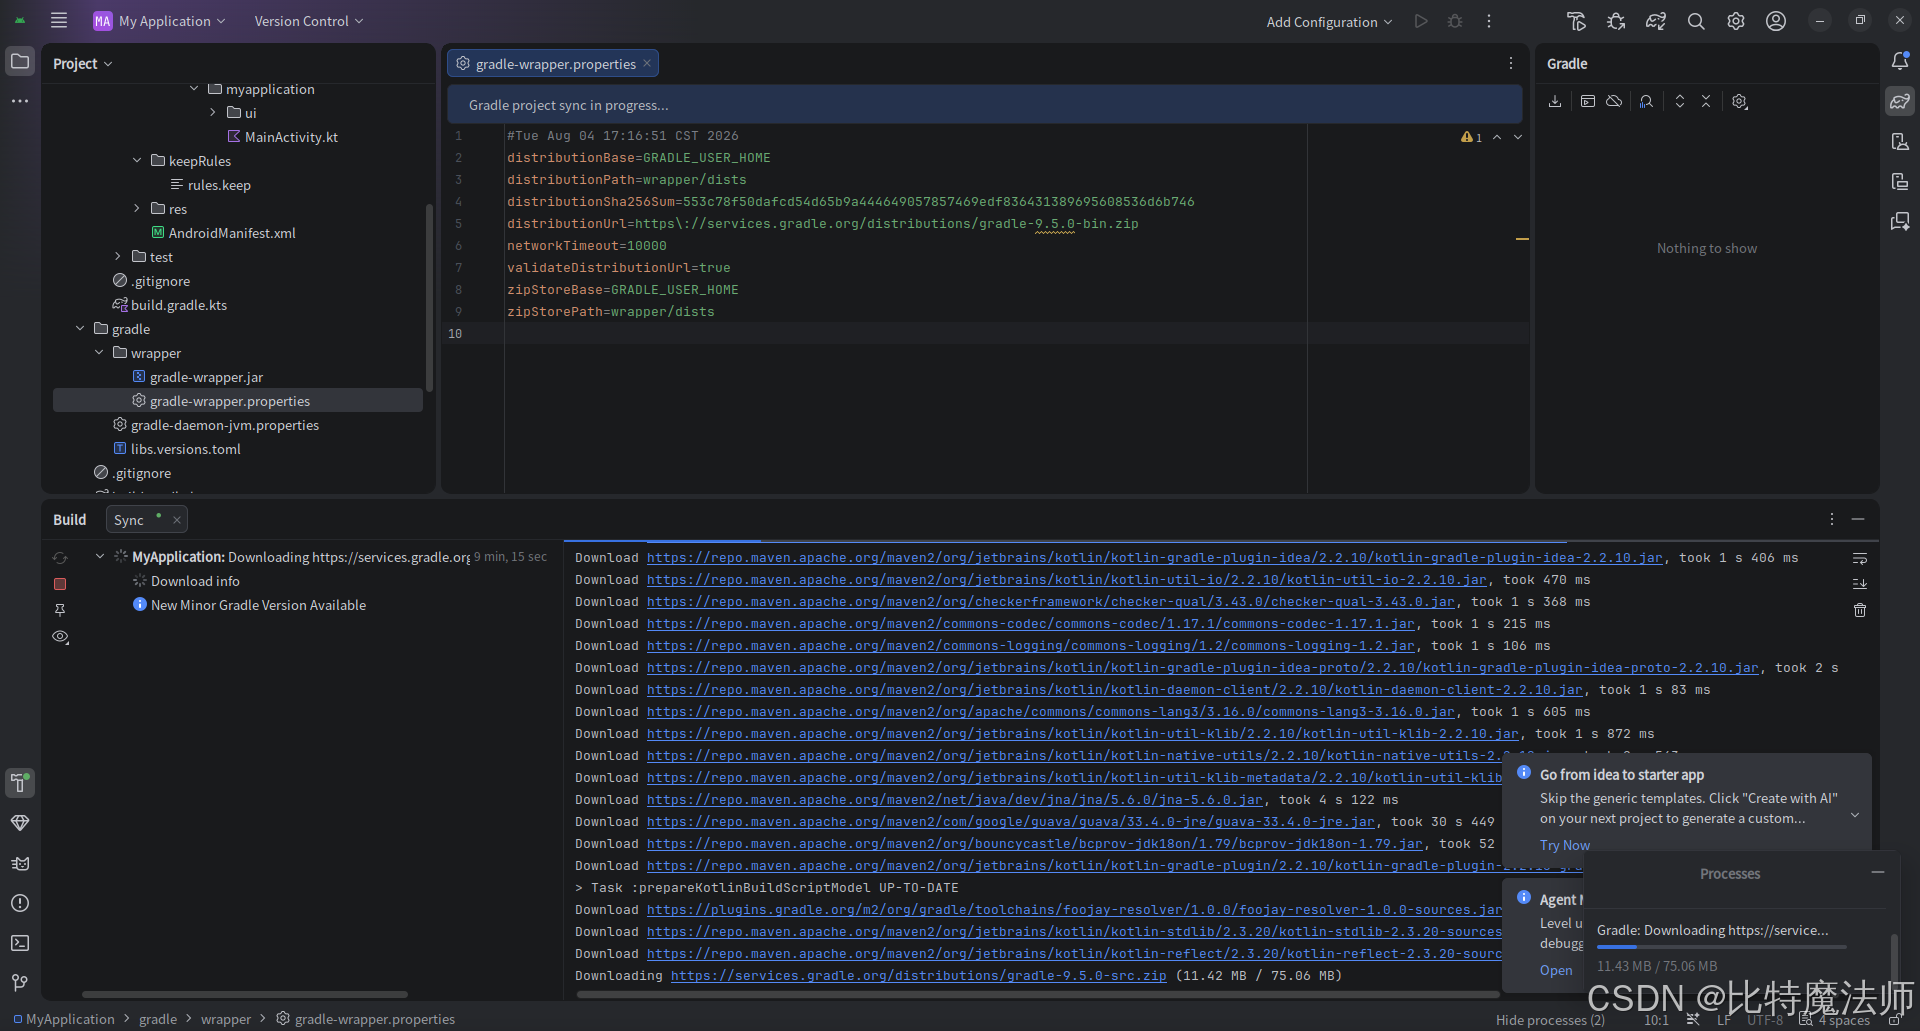
Task: Open the guava-33.4.0-jre.jar link
Action: coord(1011,822)
